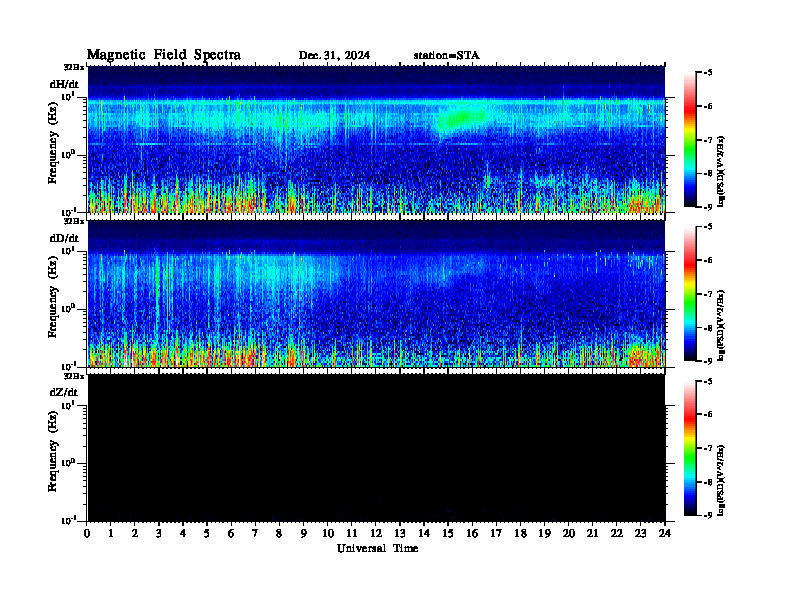Click the "32Hz" label atop the dH/dt panel
The height and width of the screenshot is (612, 792).
(x=73, y=67)
